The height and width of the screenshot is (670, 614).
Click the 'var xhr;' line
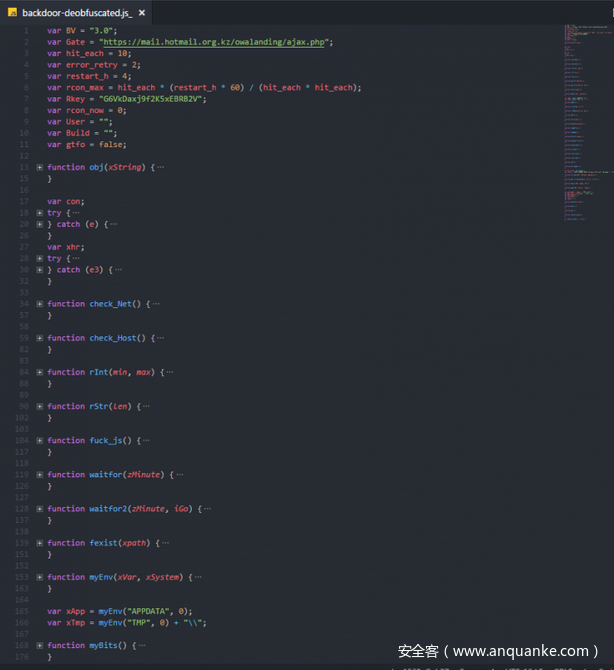[65, 247]
